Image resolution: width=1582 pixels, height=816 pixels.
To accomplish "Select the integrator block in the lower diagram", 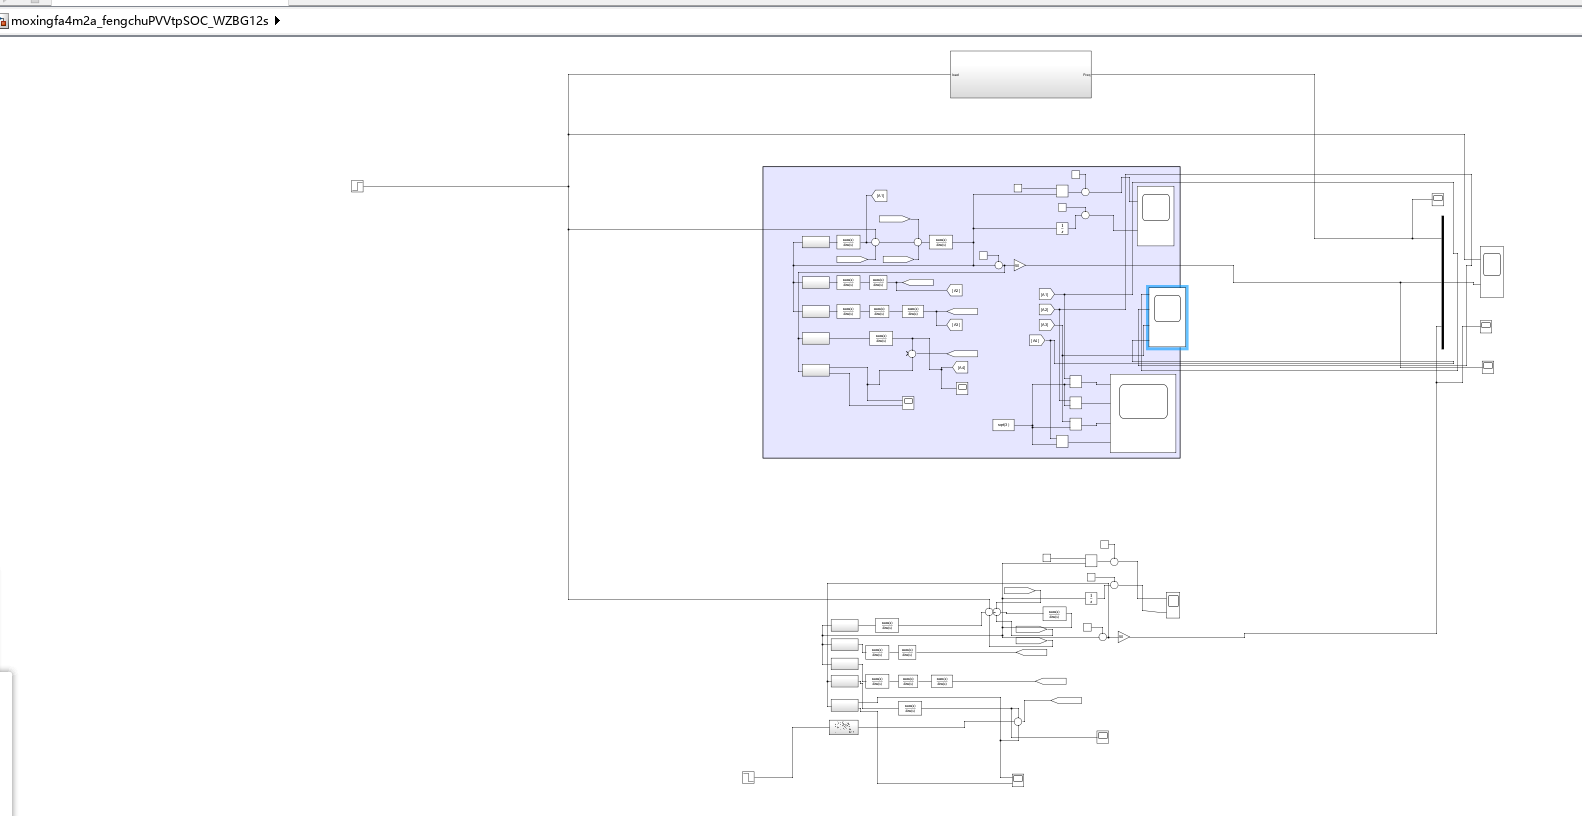I will [1091, 598].
